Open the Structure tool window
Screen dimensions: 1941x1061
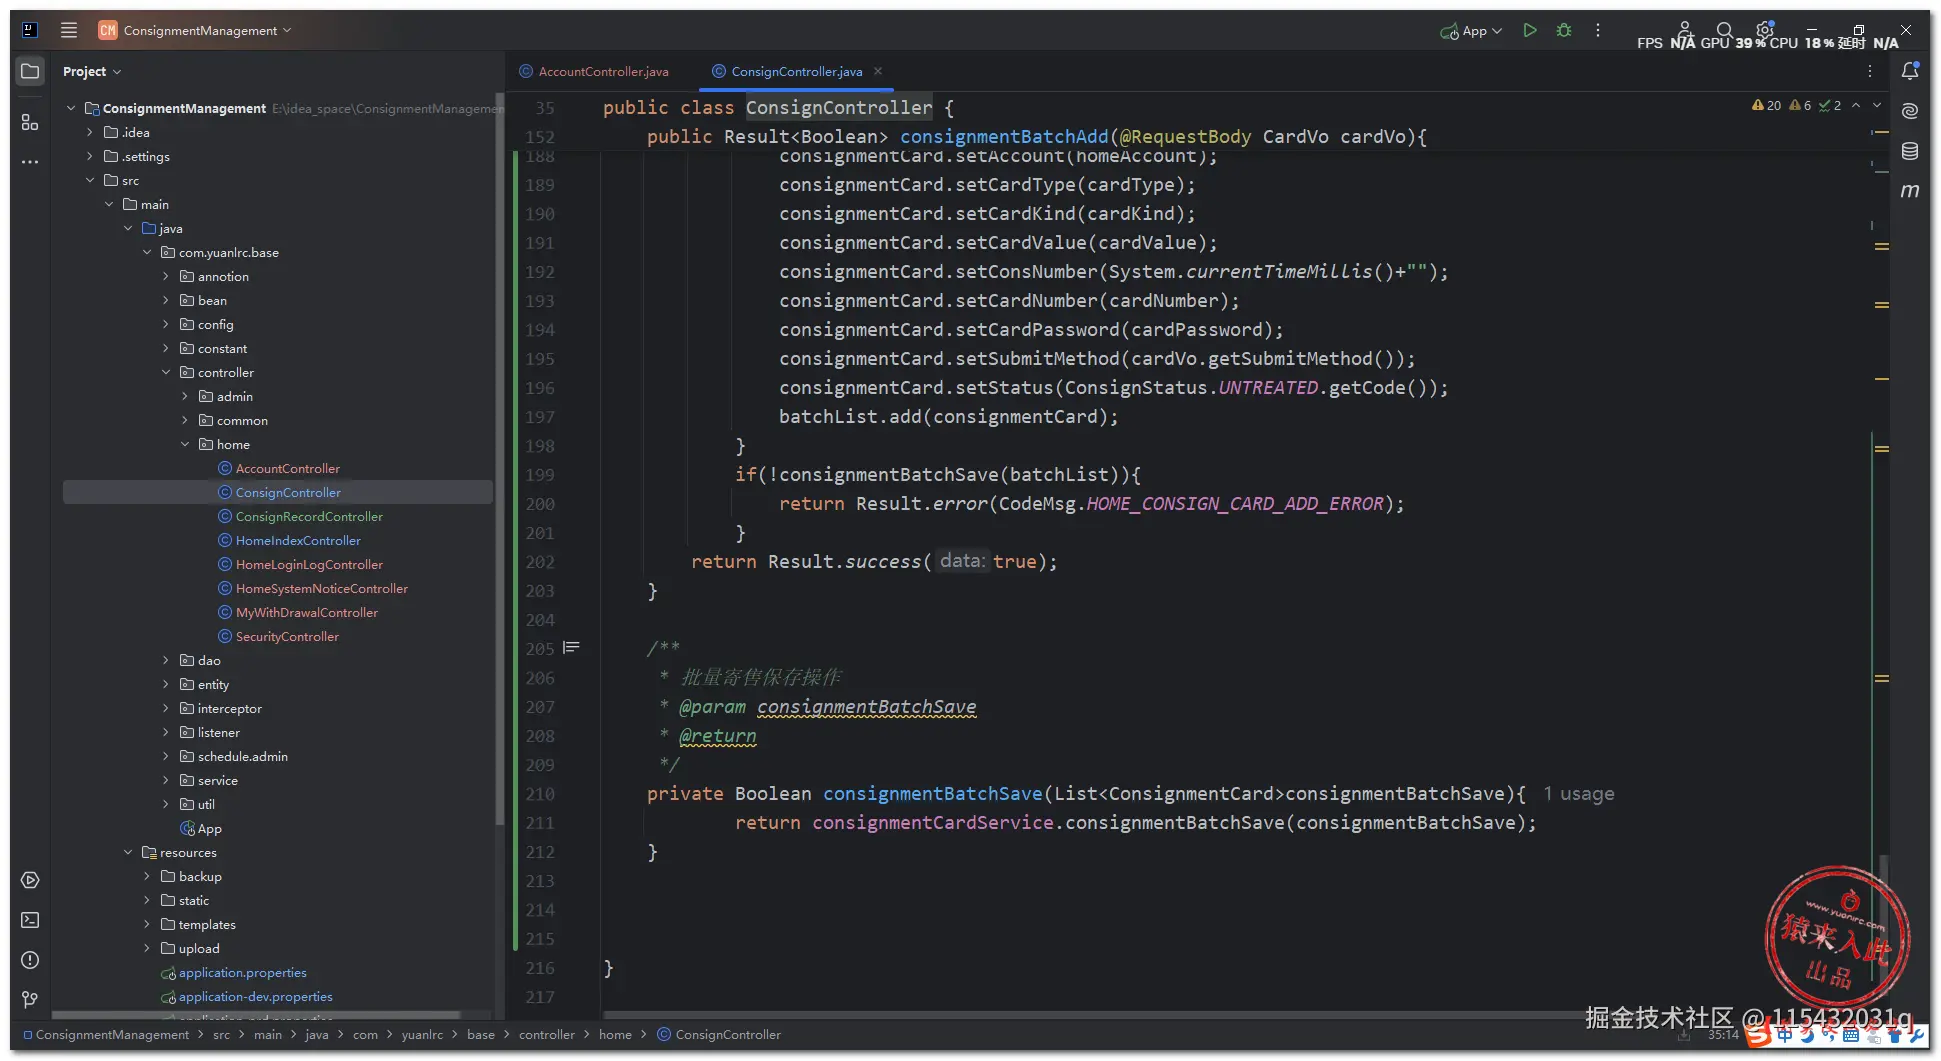coord(30,122)
